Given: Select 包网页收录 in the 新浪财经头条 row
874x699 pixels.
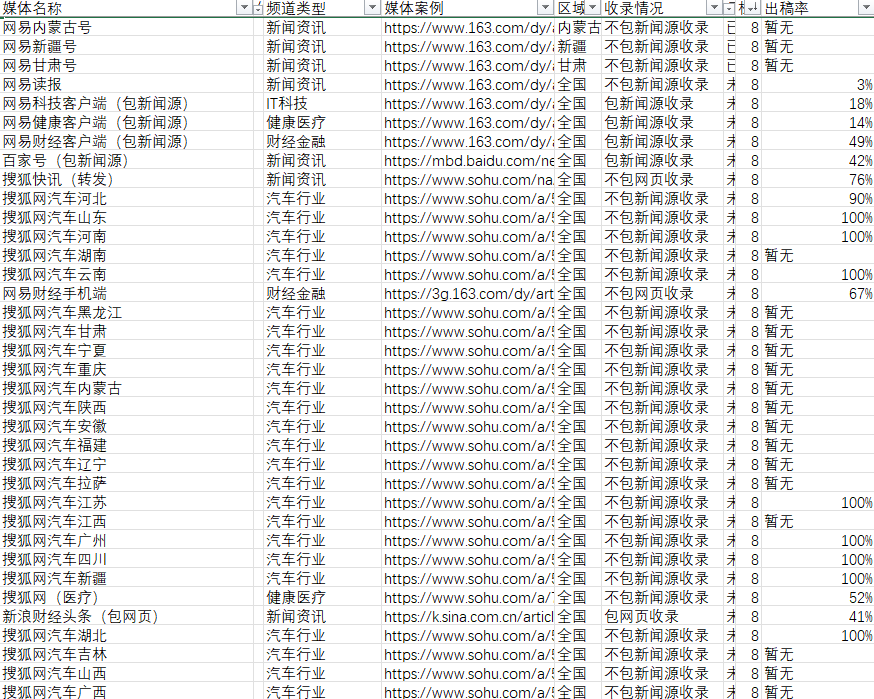Looking at the screenshot, I should click(662, 617).
